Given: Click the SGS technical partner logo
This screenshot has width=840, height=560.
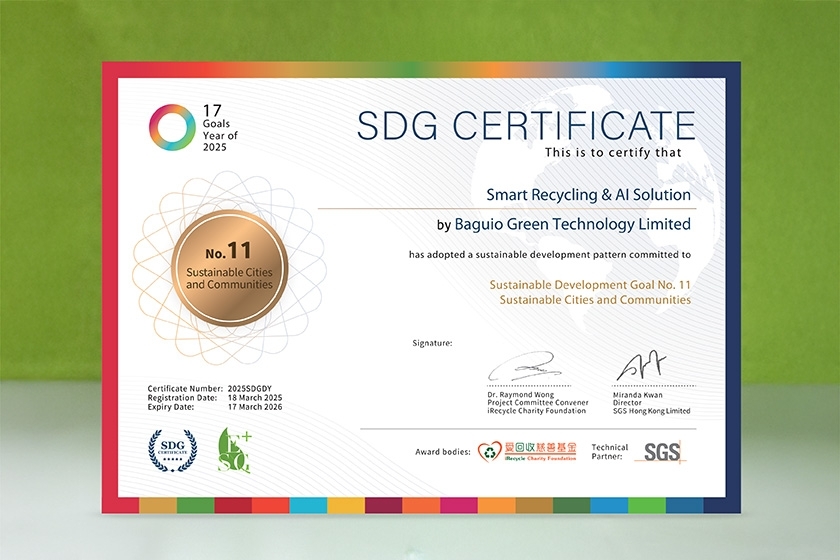Looking at the screenshot, I should pos(661,452).
